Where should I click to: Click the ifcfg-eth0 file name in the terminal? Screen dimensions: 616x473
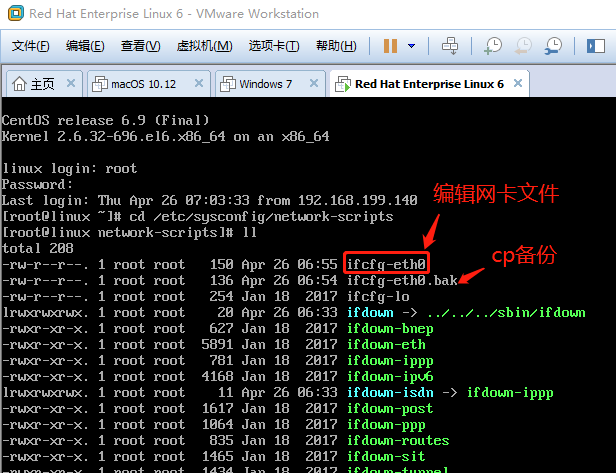click(386, 264)
